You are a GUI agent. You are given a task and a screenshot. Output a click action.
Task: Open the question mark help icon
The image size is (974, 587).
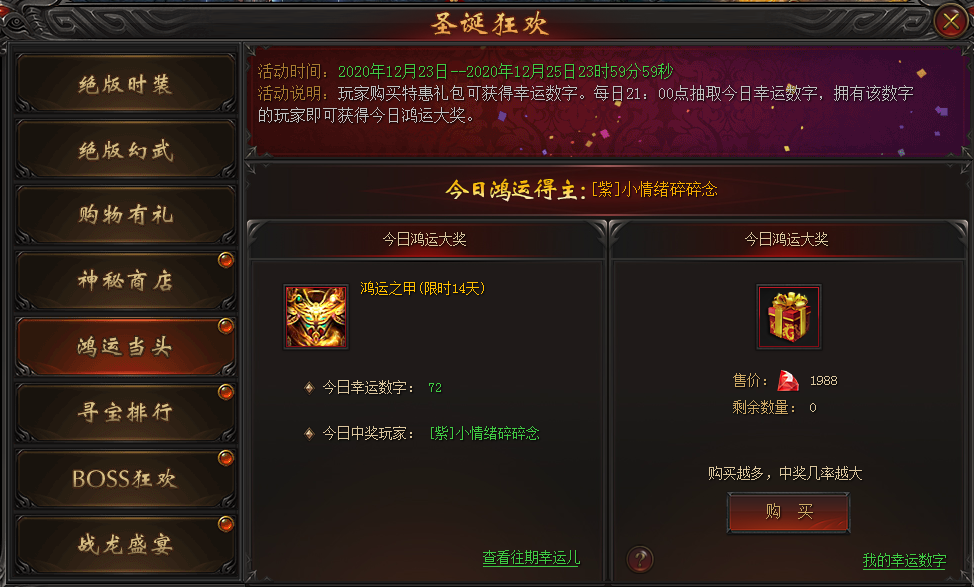coord(640,559)
